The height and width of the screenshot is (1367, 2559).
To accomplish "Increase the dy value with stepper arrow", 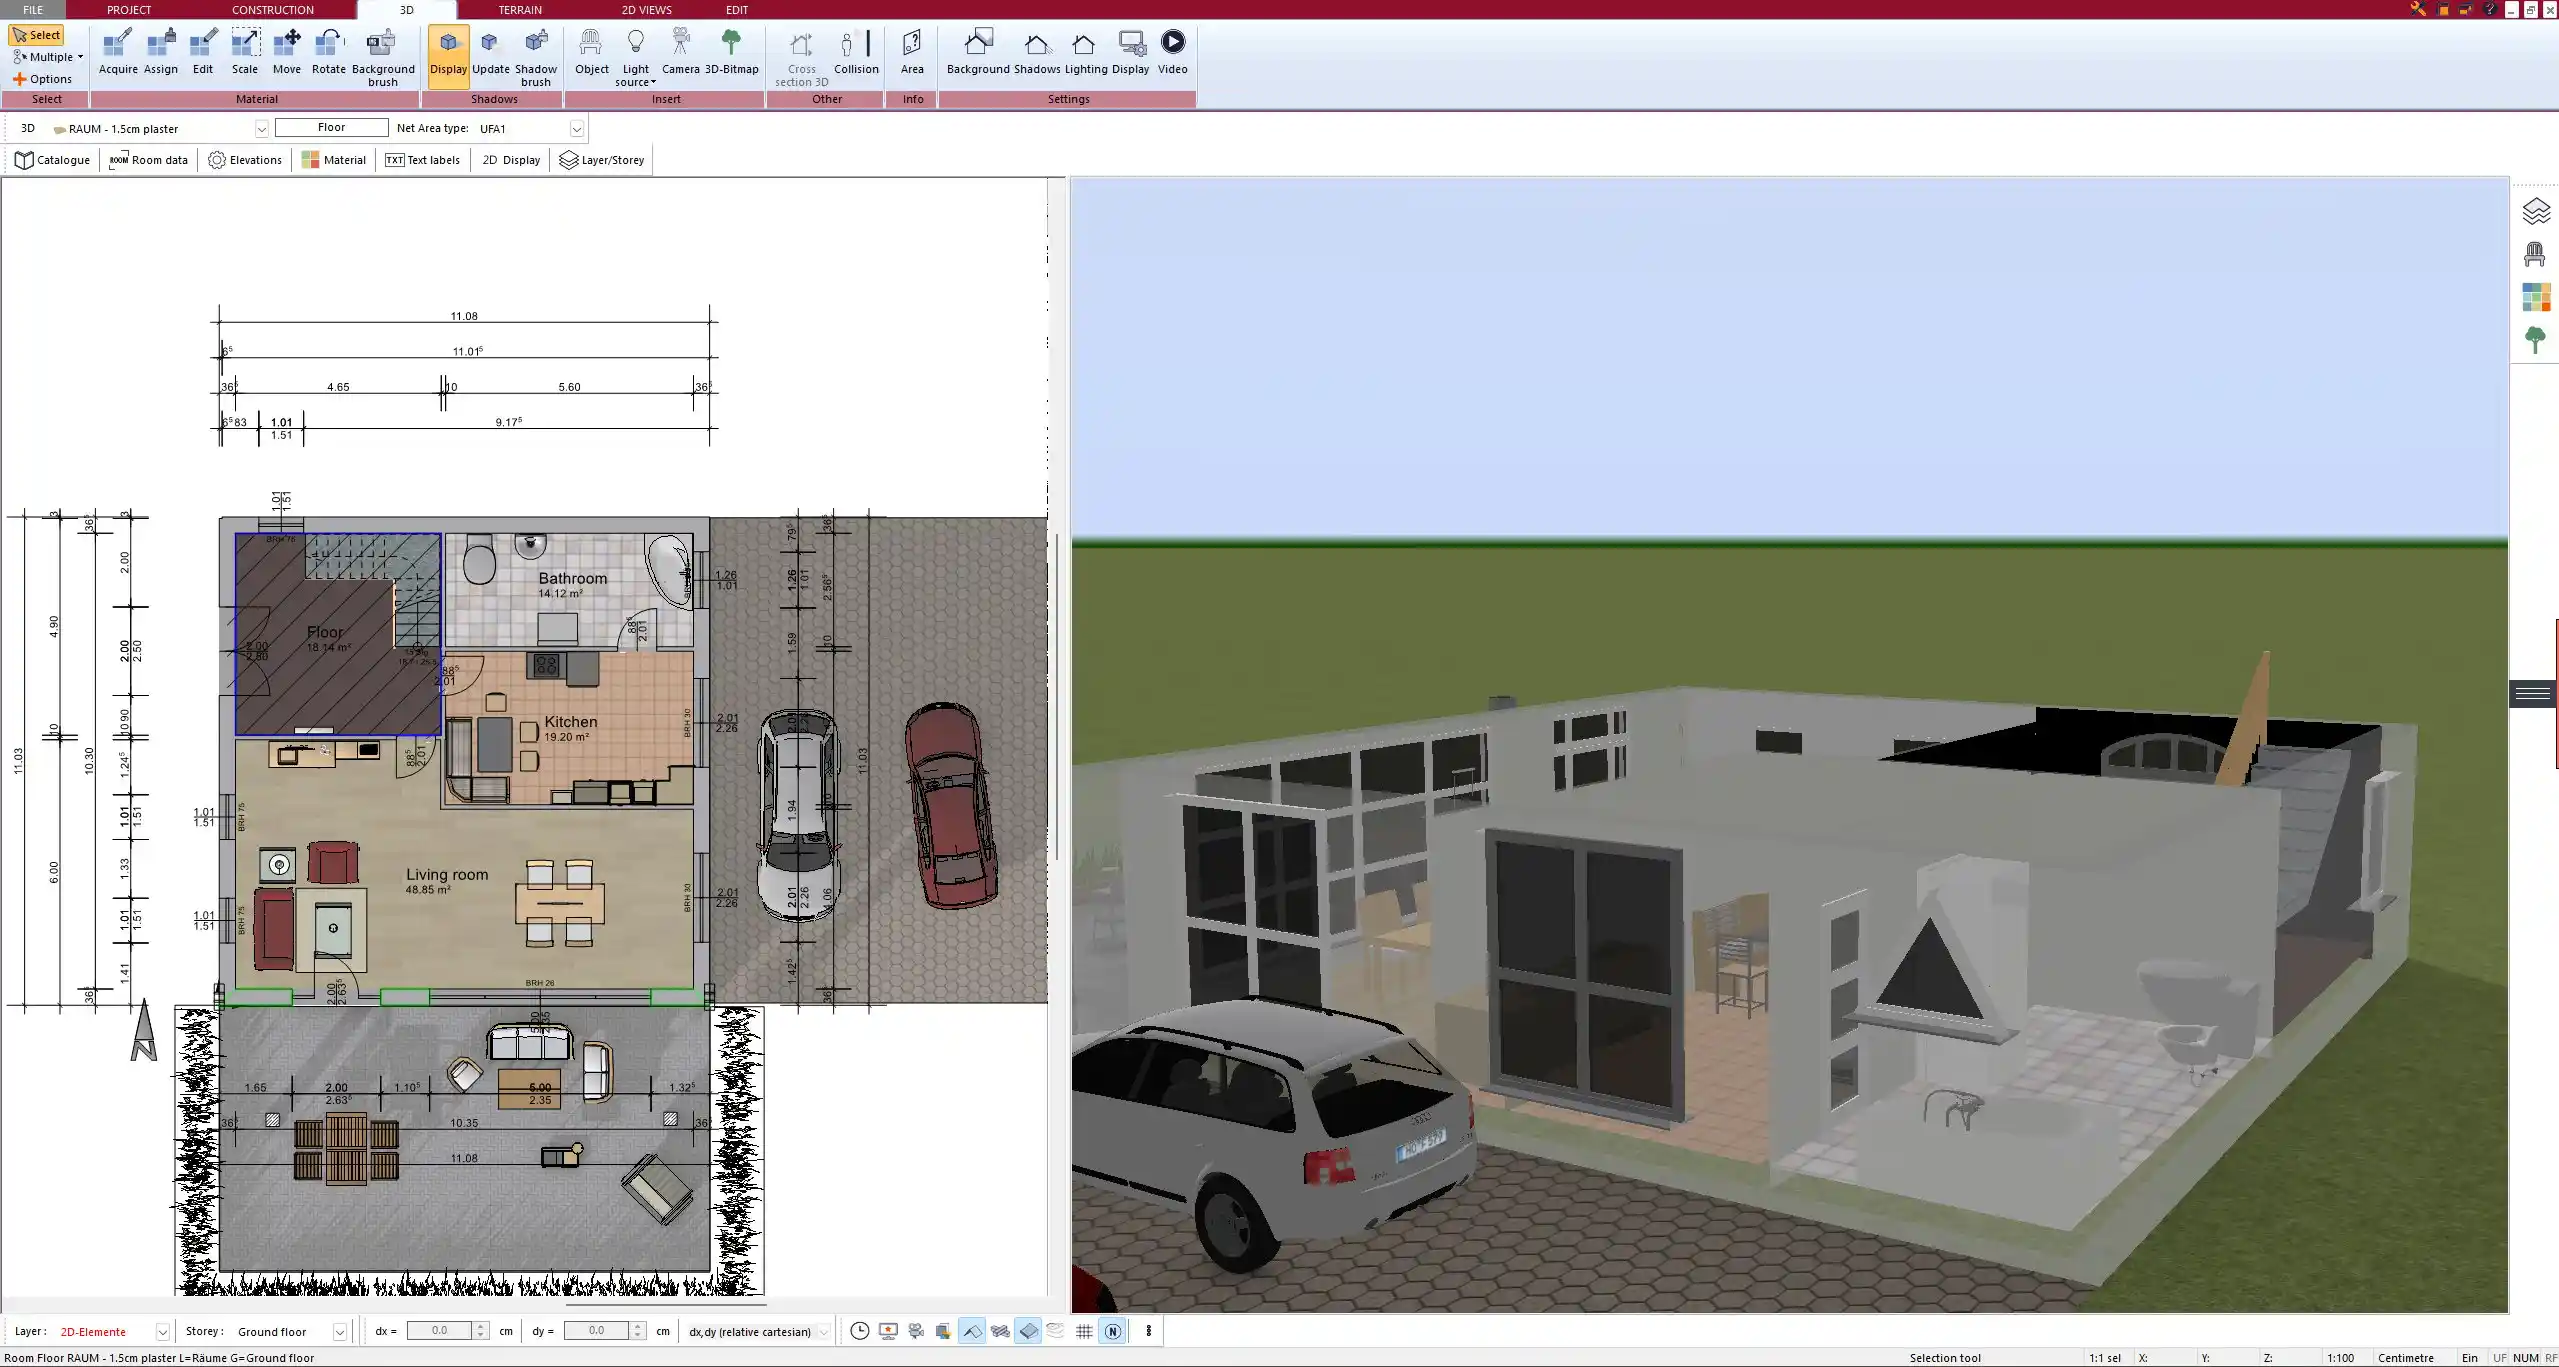I will [638, 1326].
